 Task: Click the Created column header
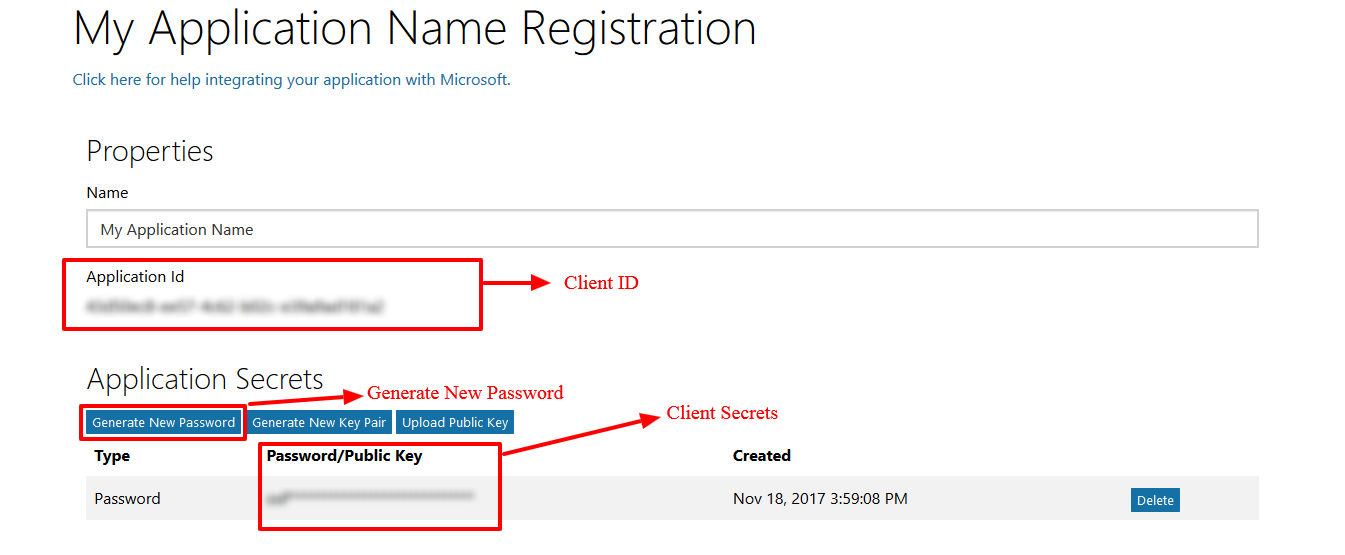[762, 456]
